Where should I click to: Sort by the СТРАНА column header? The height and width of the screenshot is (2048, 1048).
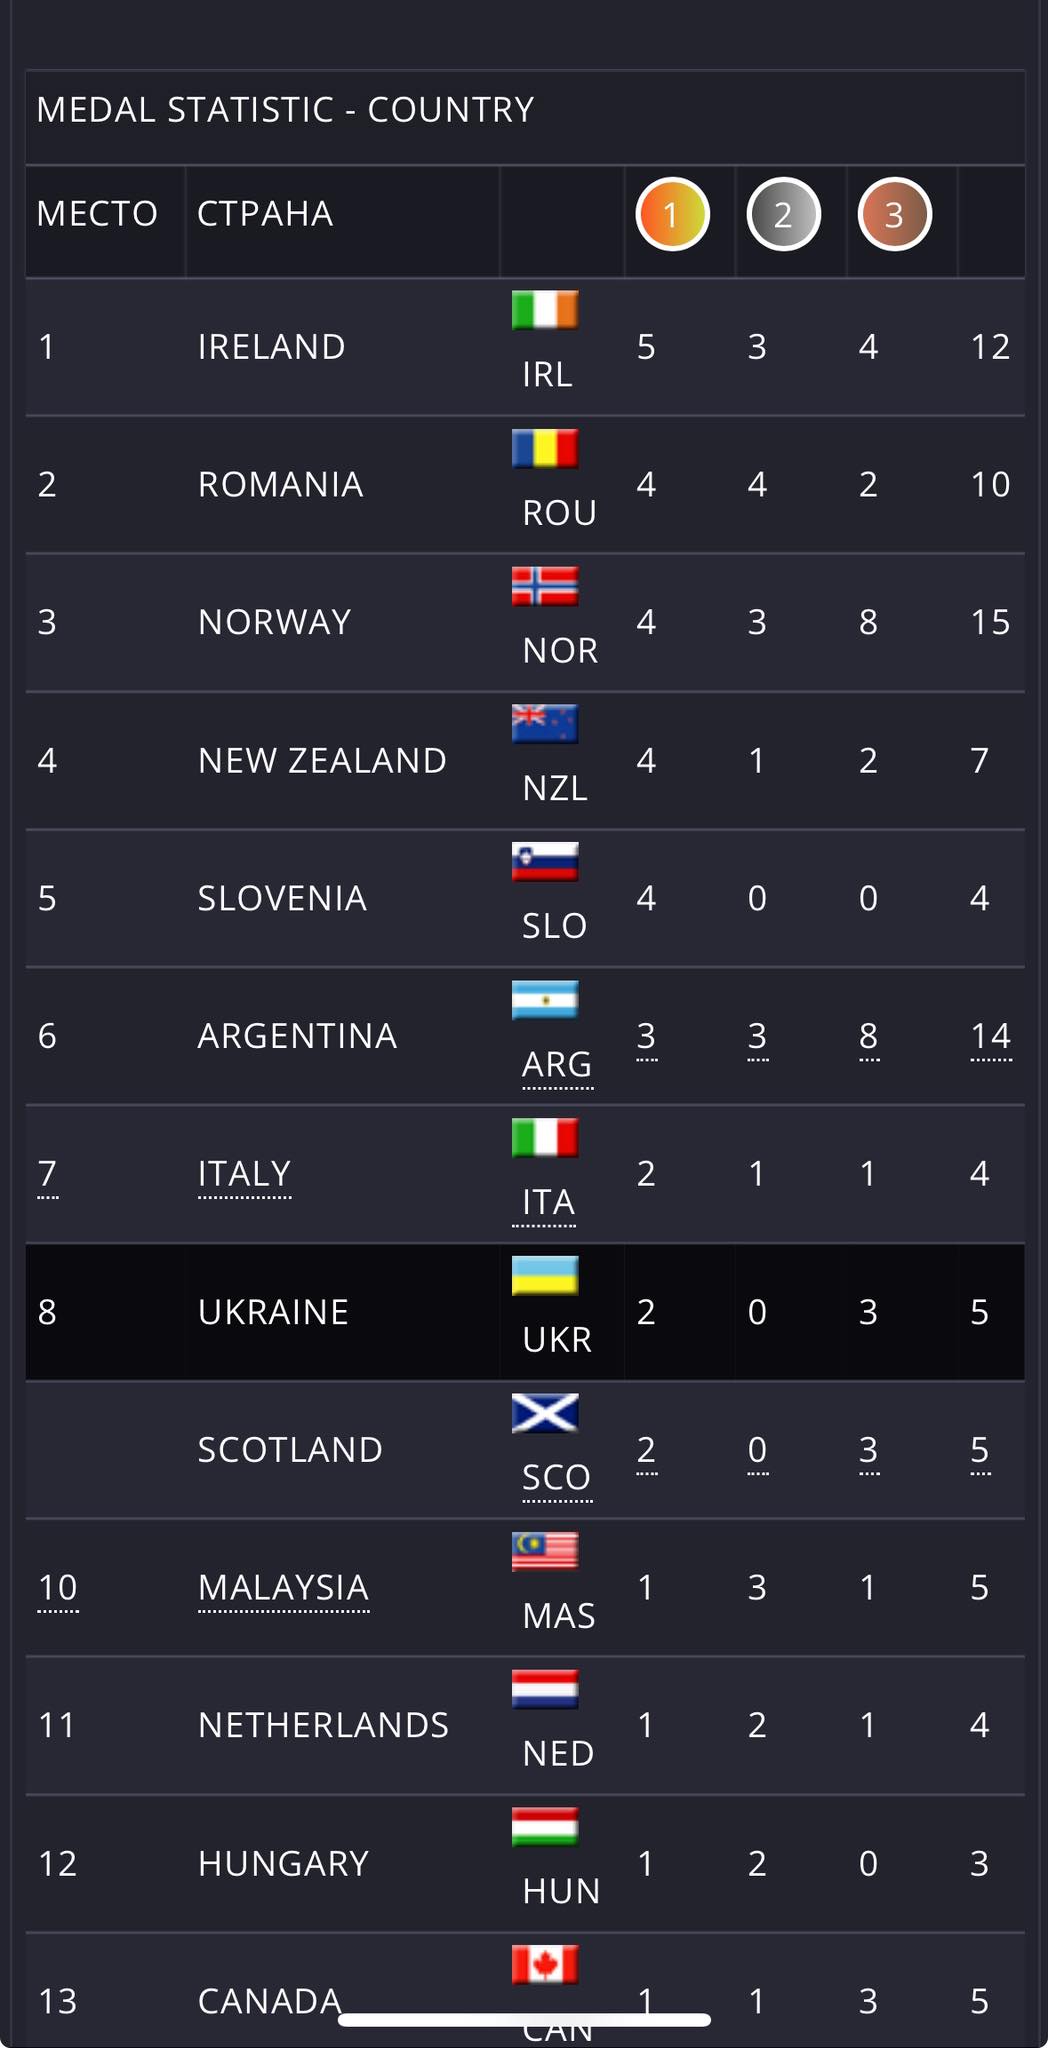265,214
